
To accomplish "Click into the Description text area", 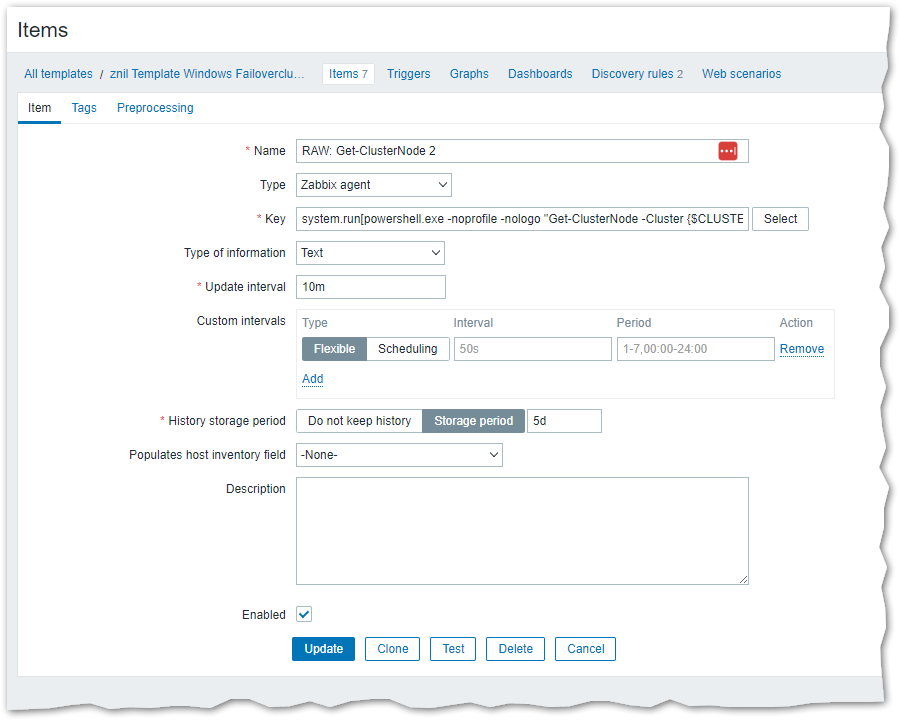I will point(521,530).
